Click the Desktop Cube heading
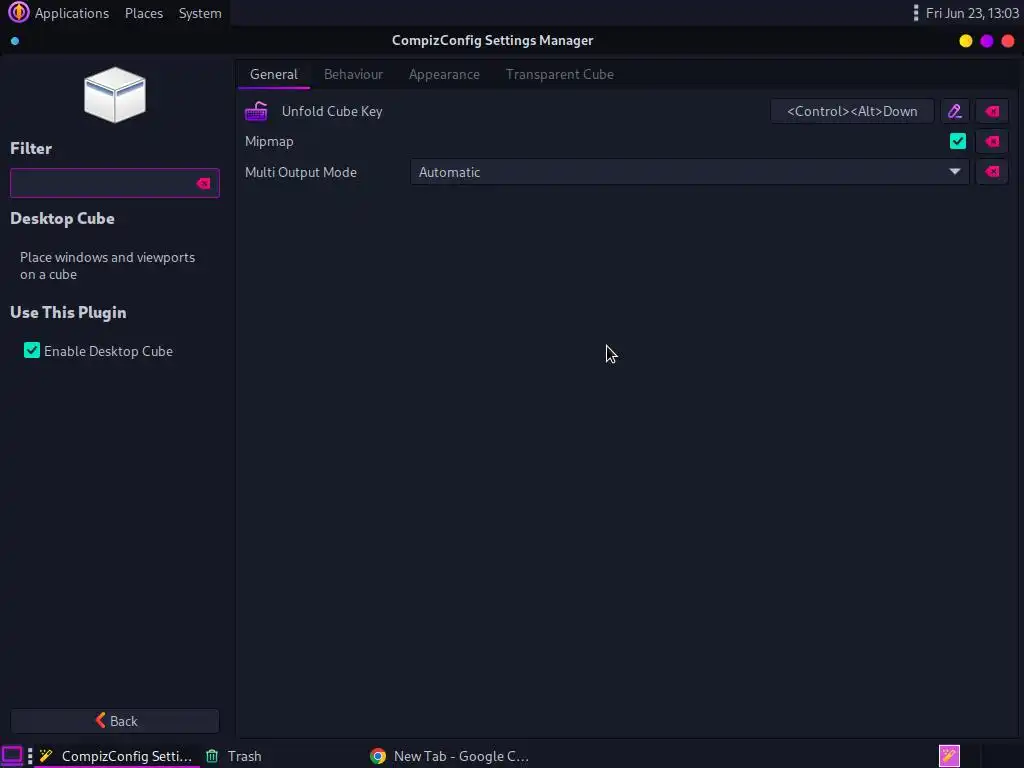This screenshot has width=1024, height=768. pyautogui.click(x=62, y=219)
